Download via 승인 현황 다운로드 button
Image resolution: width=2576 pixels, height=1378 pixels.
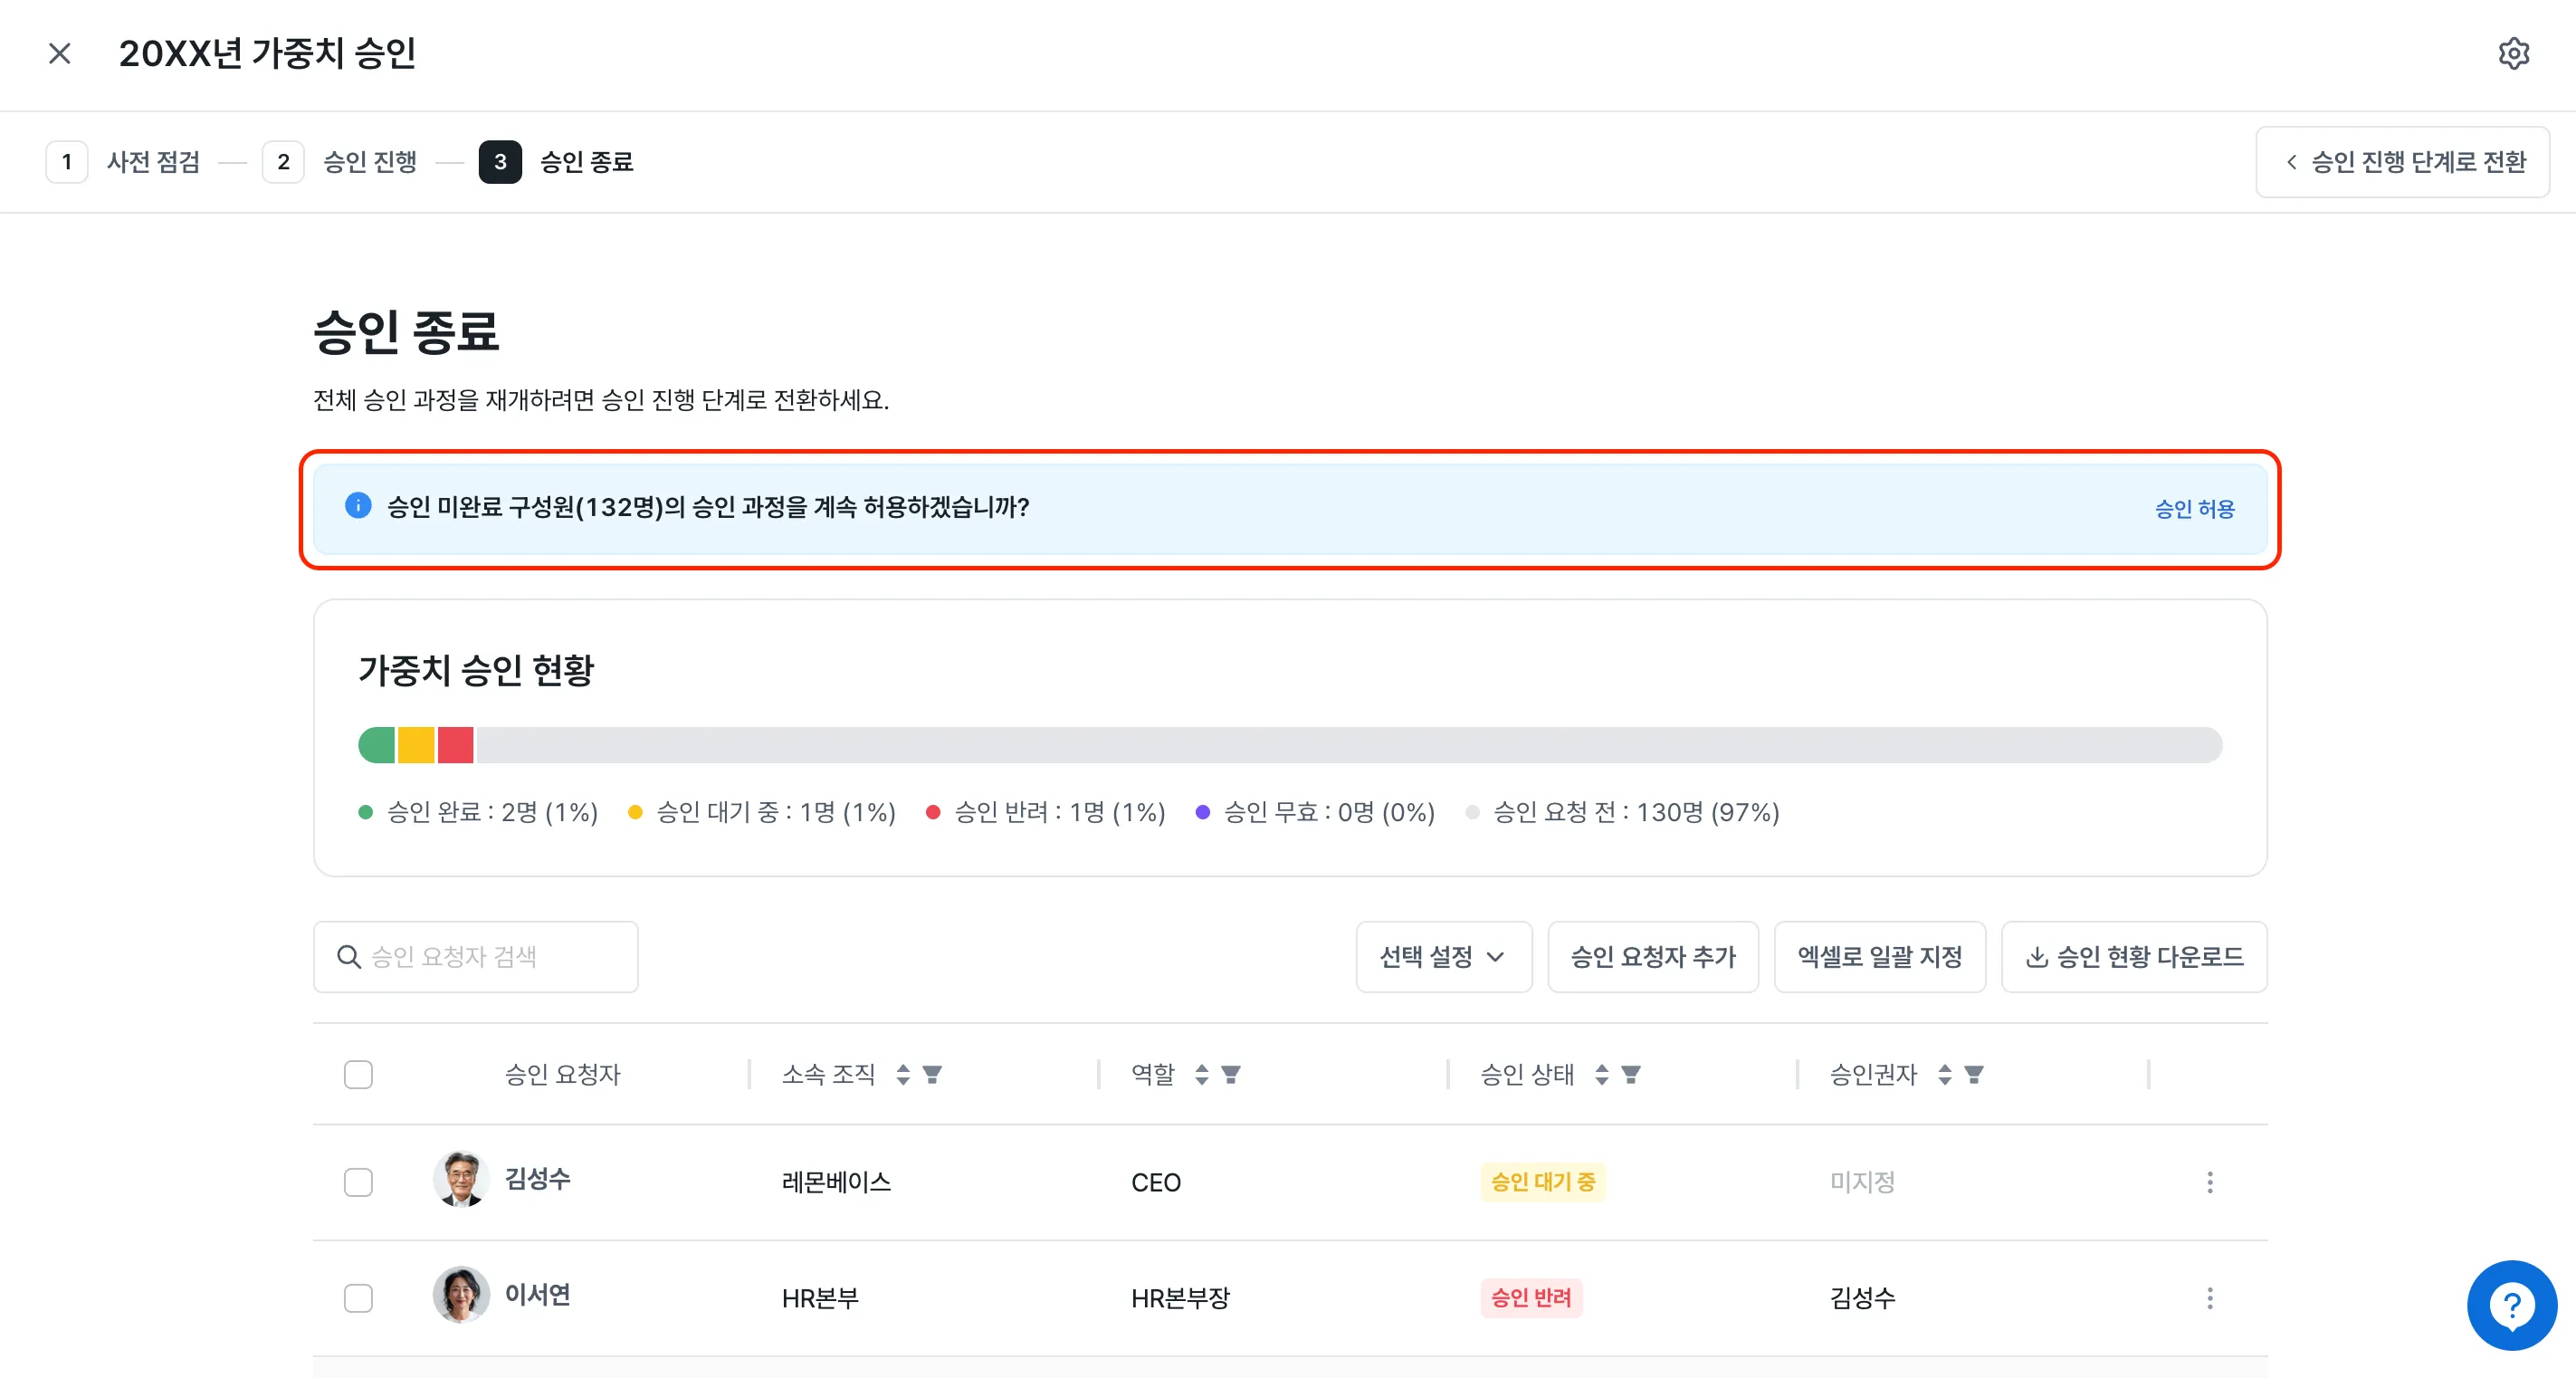tap(2134, 957)
